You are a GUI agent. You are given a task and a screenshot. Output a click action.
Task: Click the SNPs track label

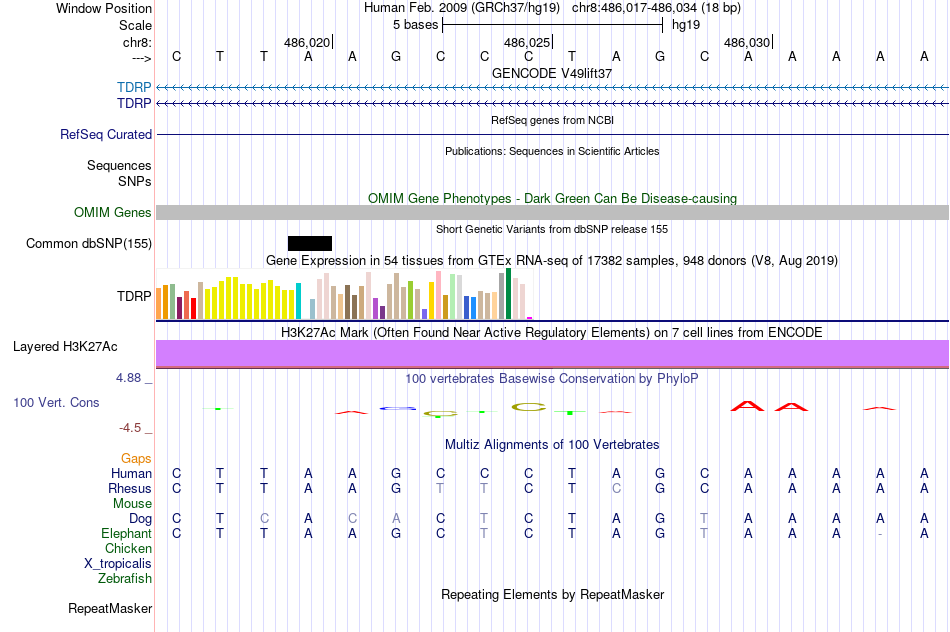pos(135,181)
